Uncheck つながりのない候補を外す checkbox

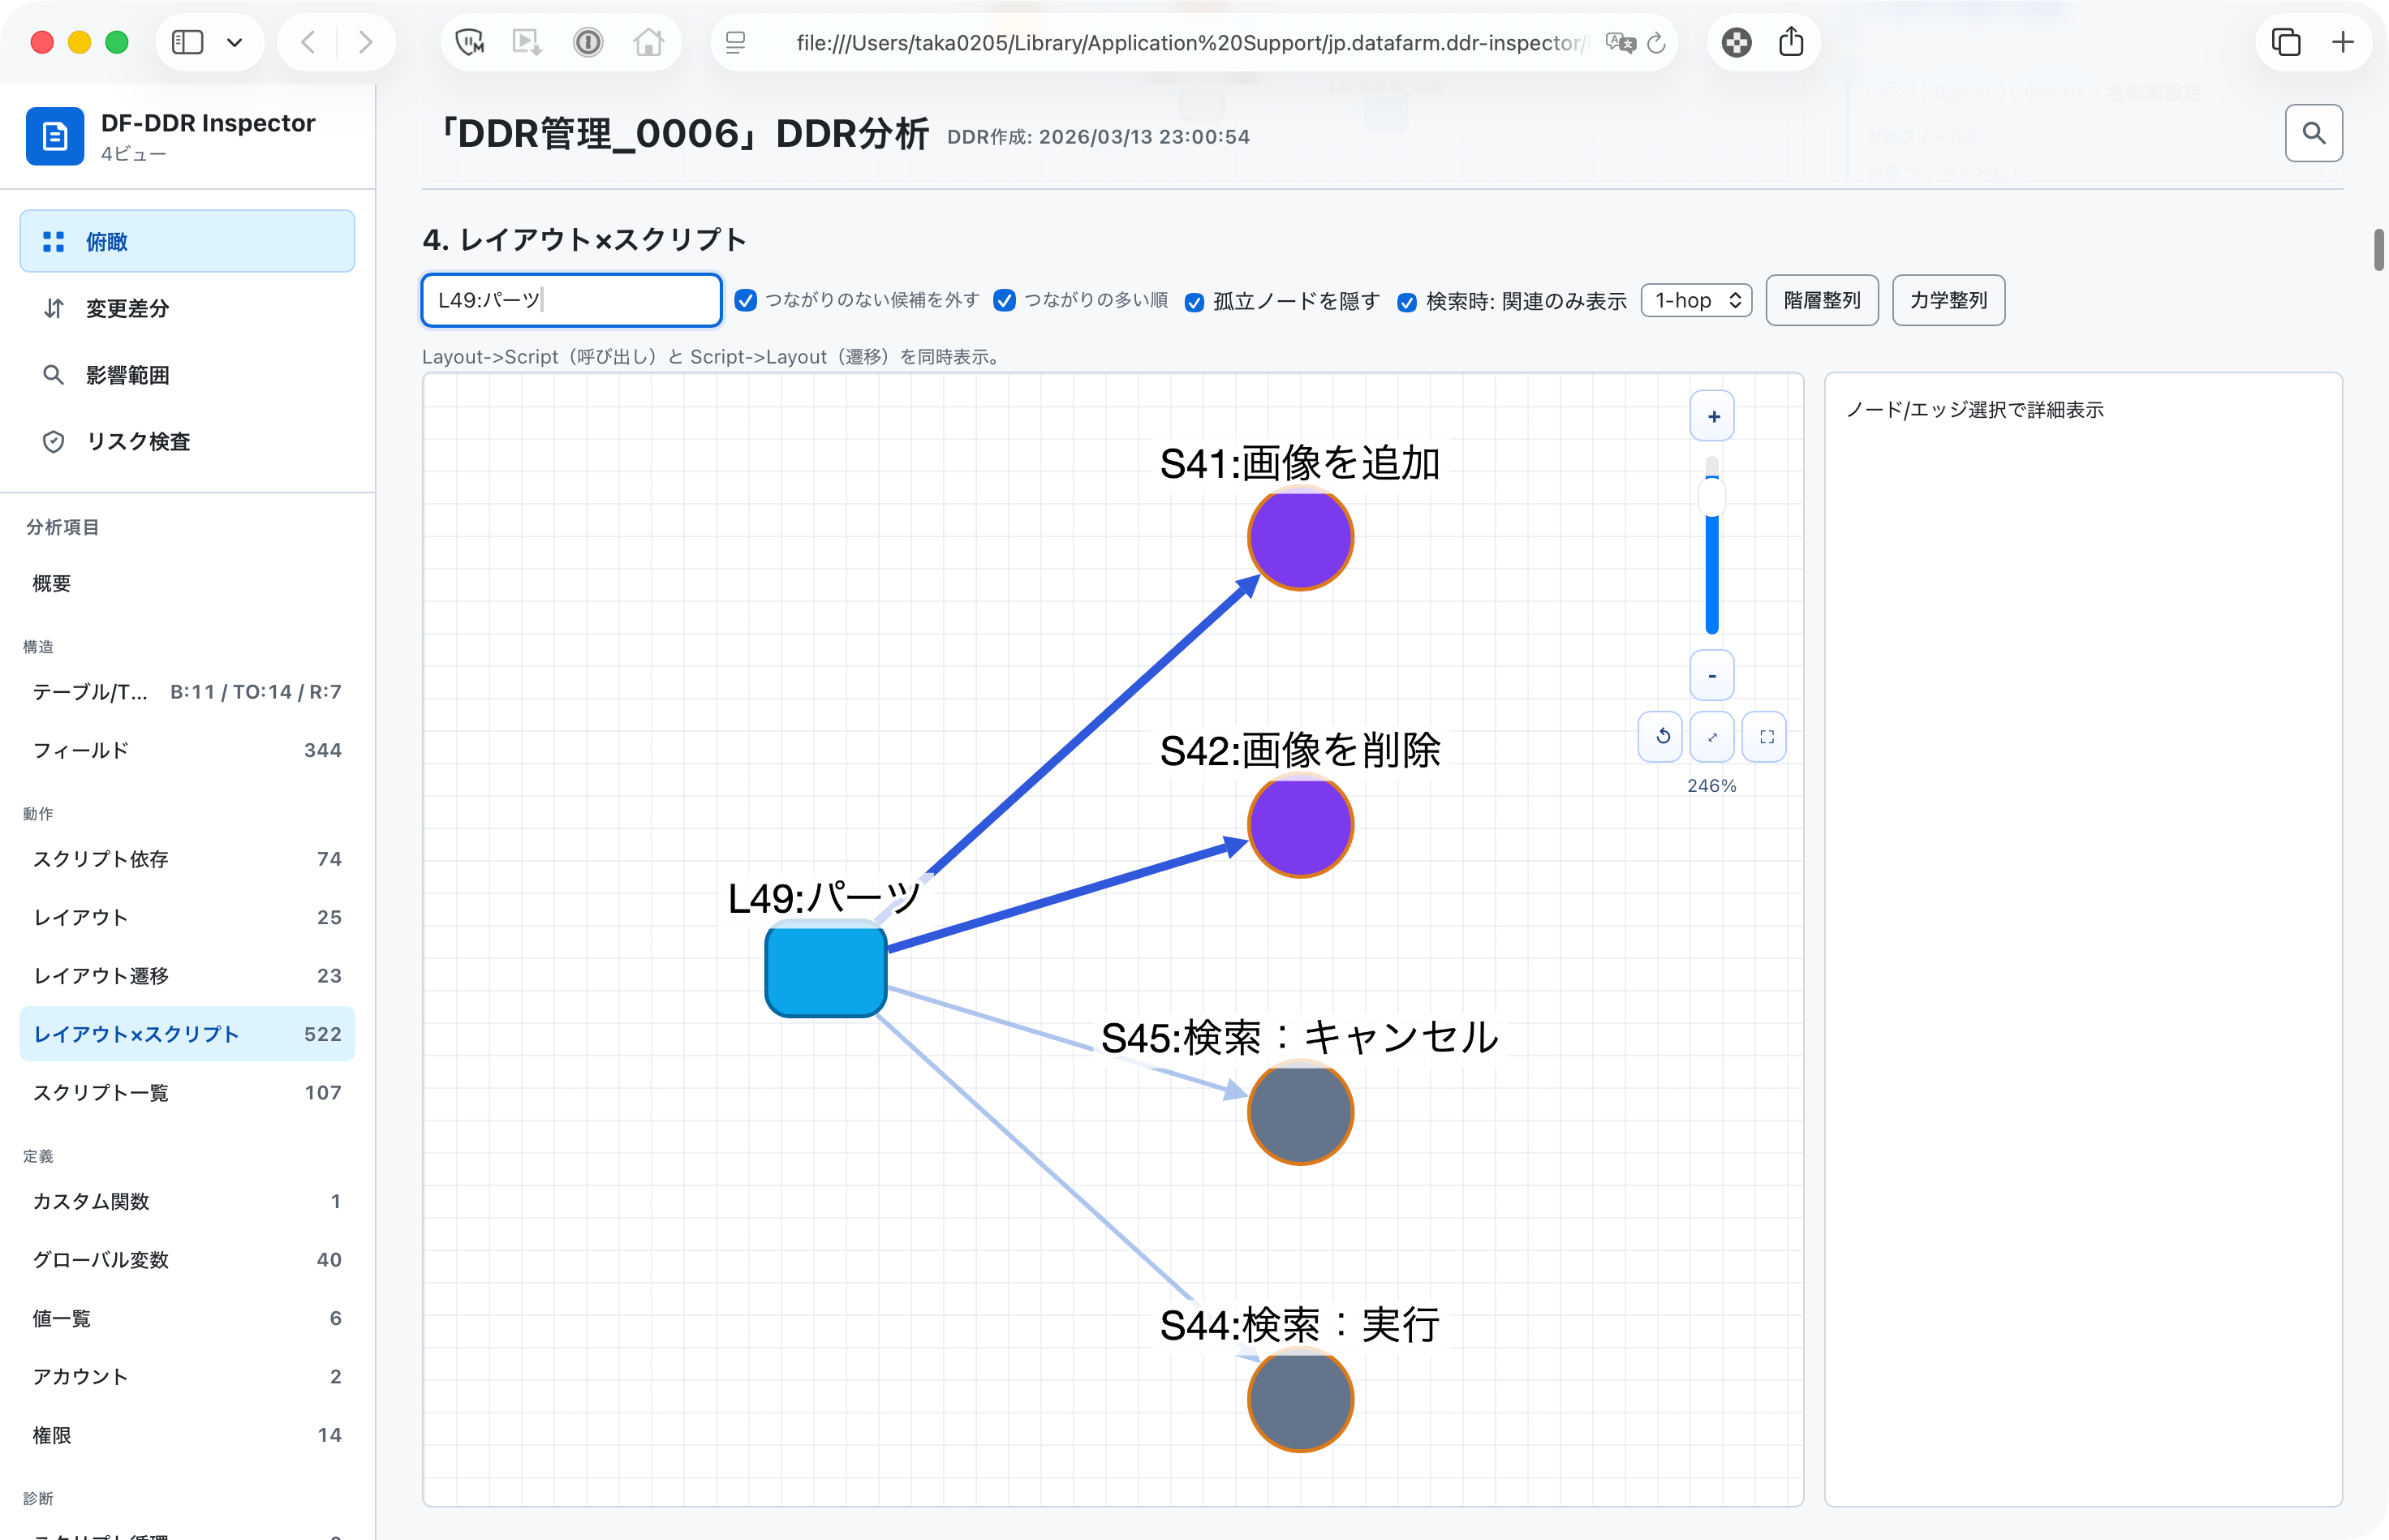pyautogui.click(x=745, y=300)
